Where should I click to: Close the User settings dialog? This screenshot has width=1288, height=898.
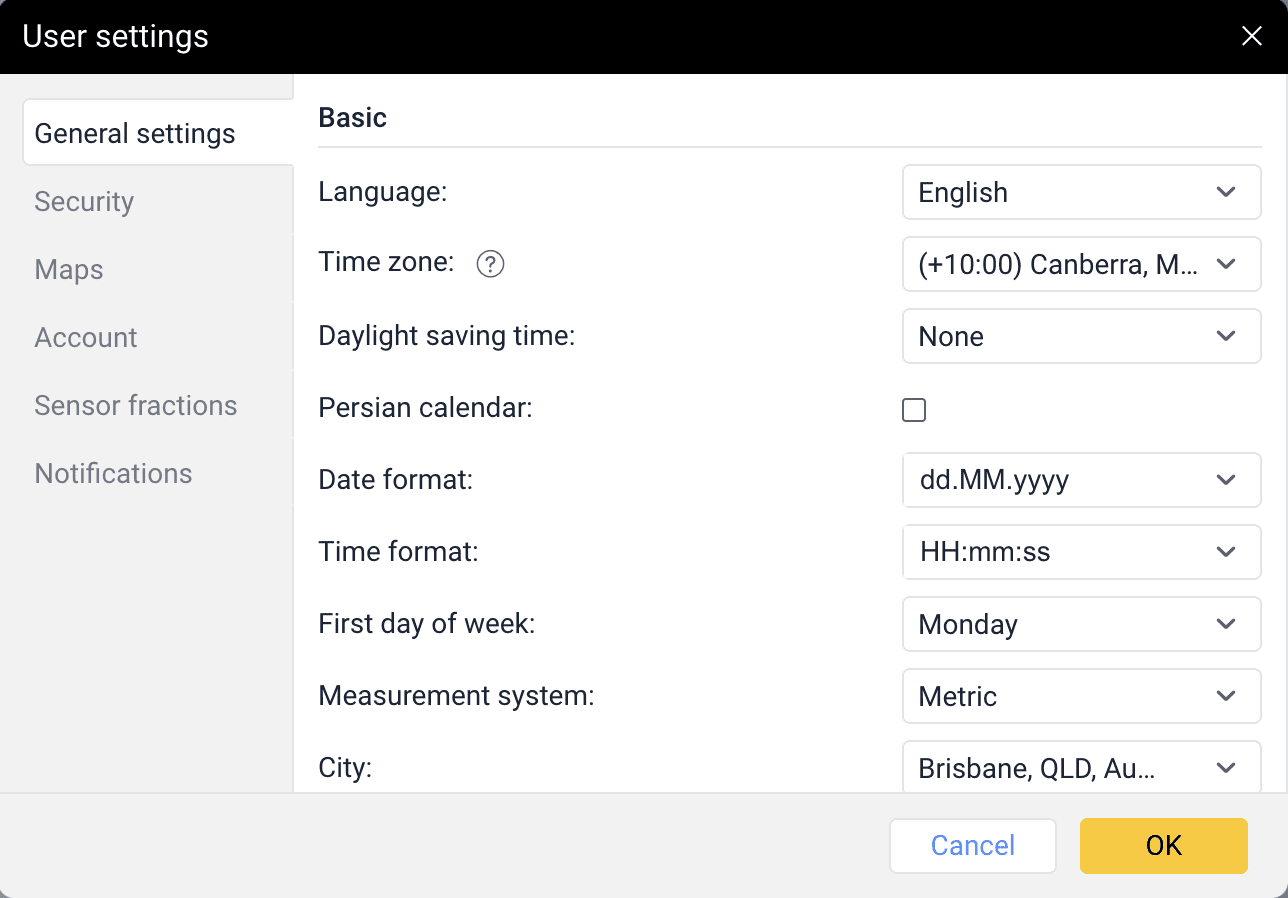coord(1251,37)
